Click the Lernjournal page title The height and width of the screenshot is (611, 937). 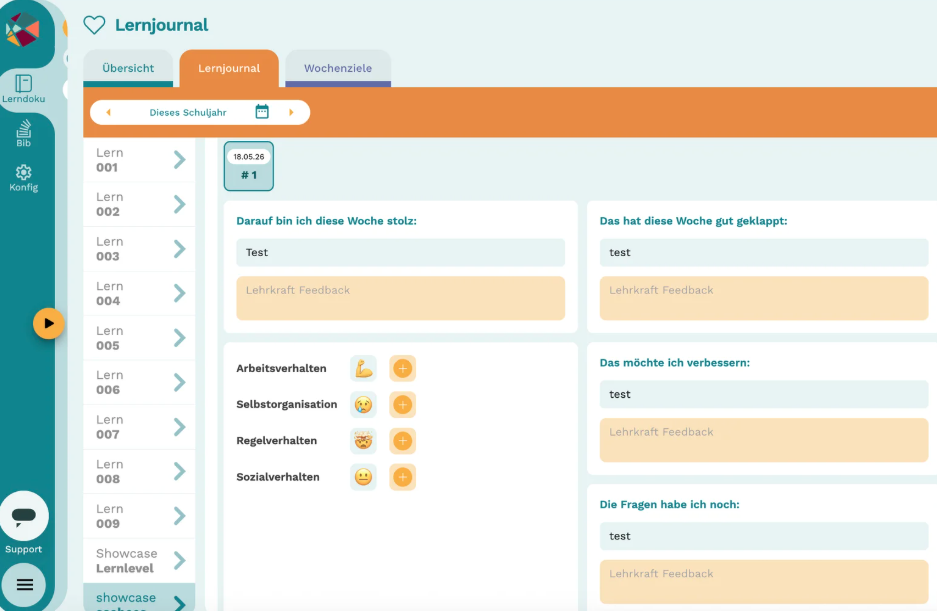[x=161, y=25]
